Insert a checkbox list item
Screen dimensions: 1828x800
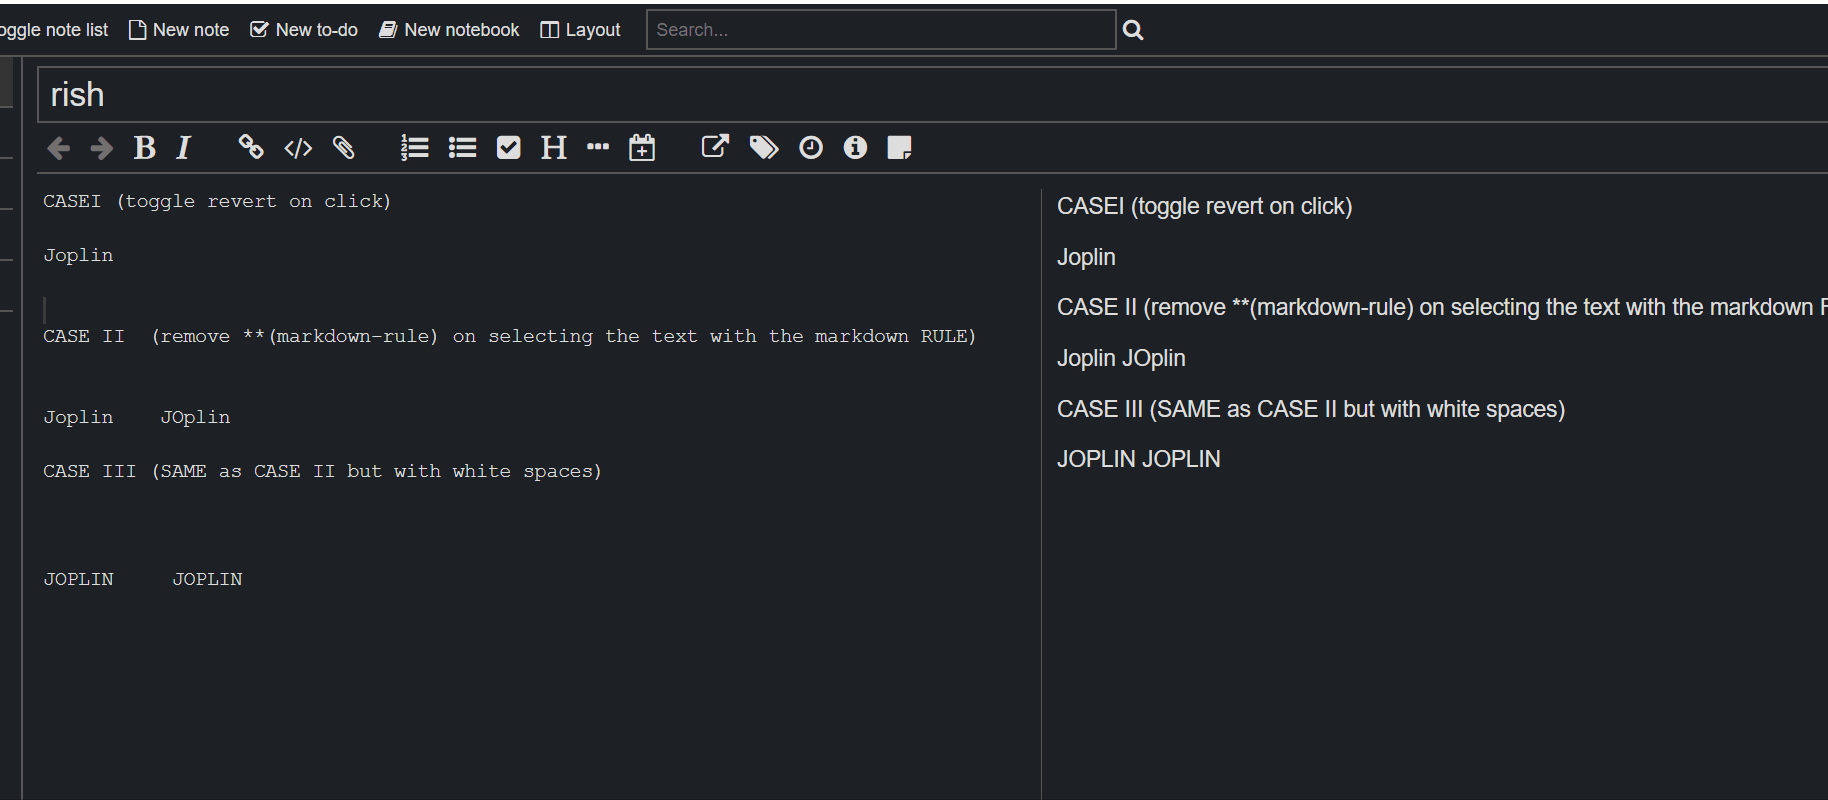tap(509, 148)
